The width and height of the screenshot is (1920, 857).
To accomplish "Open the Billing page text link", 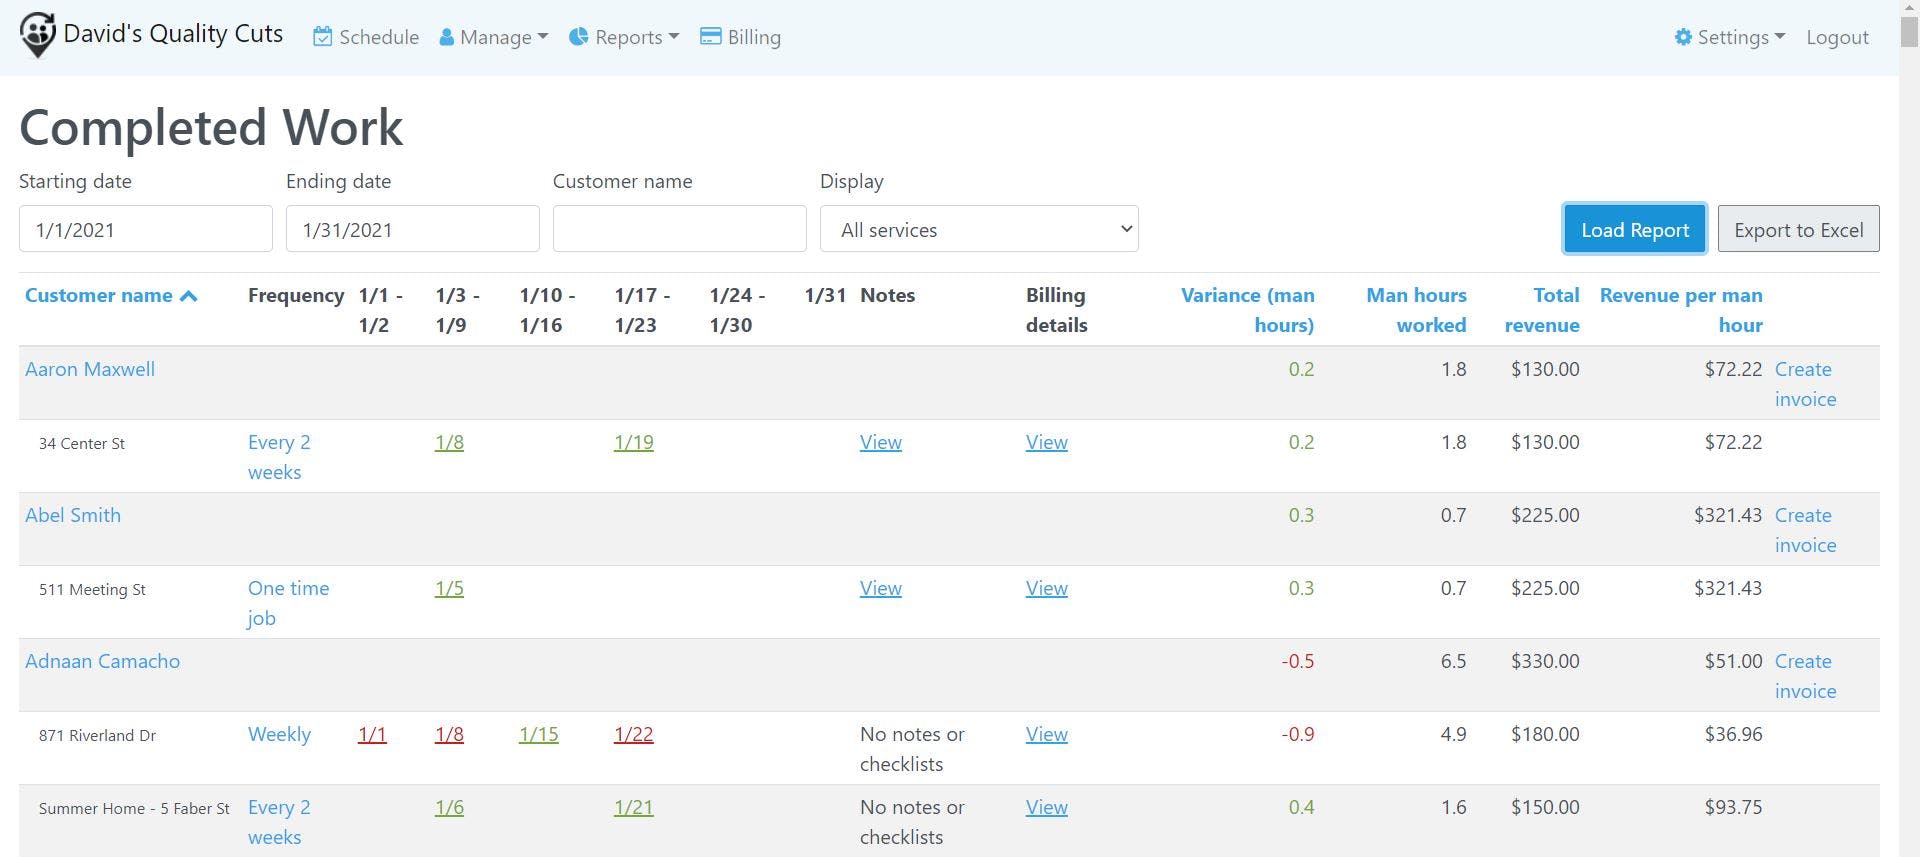I will point(754,37).
